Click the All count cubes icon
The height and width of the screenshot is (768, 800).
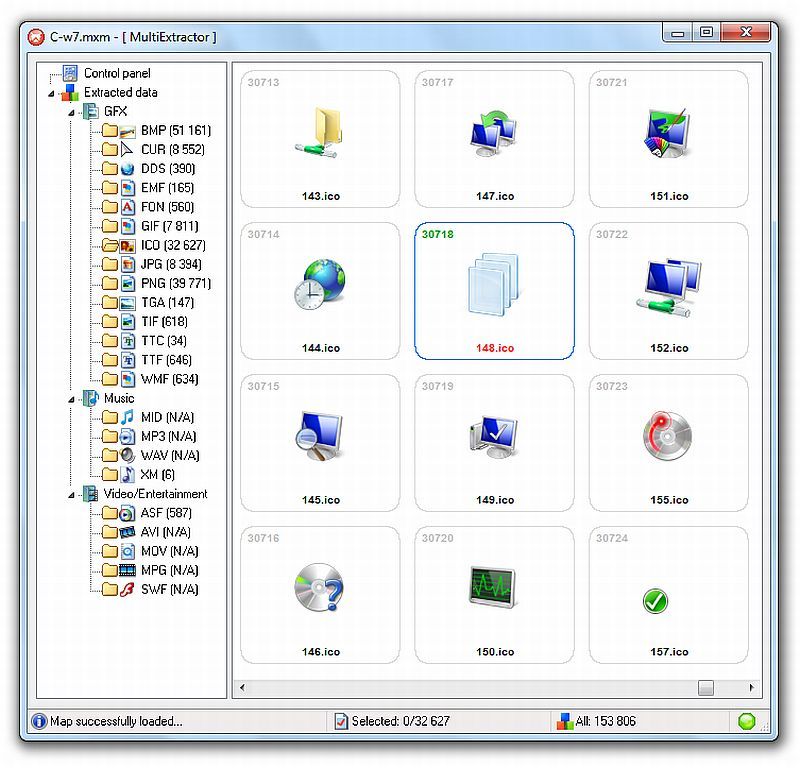pos(565,721)
